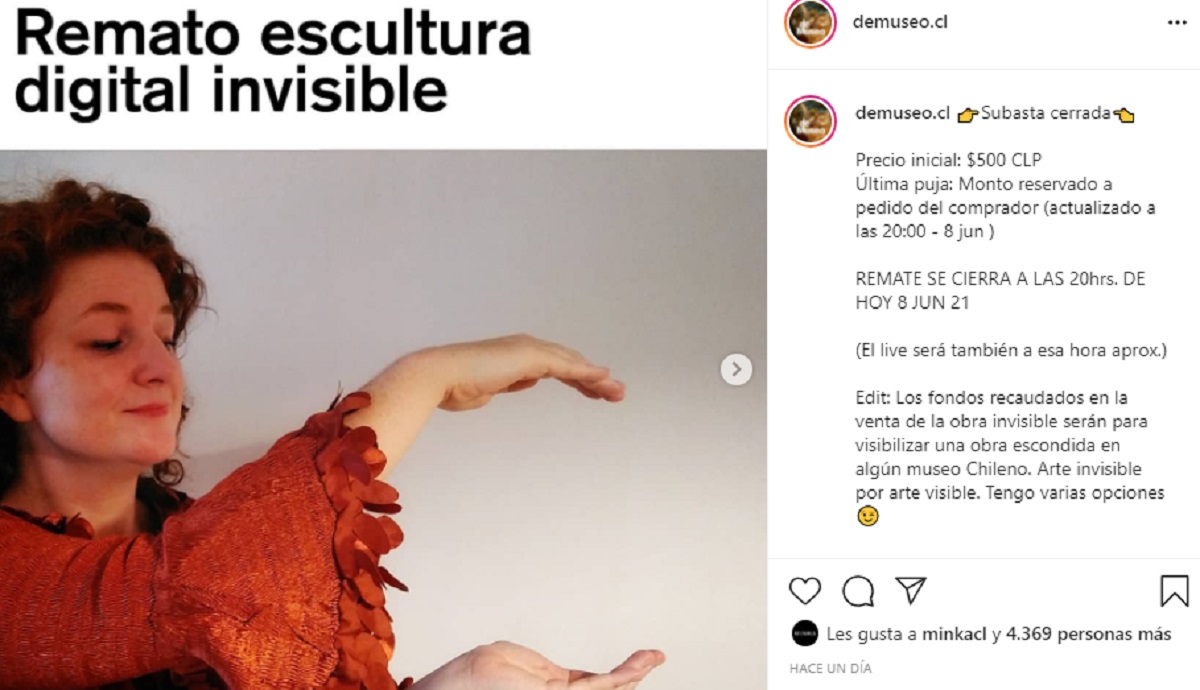1200x690 pixels.
Task: Click the HACE UN DÍA timestamp
Action: [x=830, y=668]
